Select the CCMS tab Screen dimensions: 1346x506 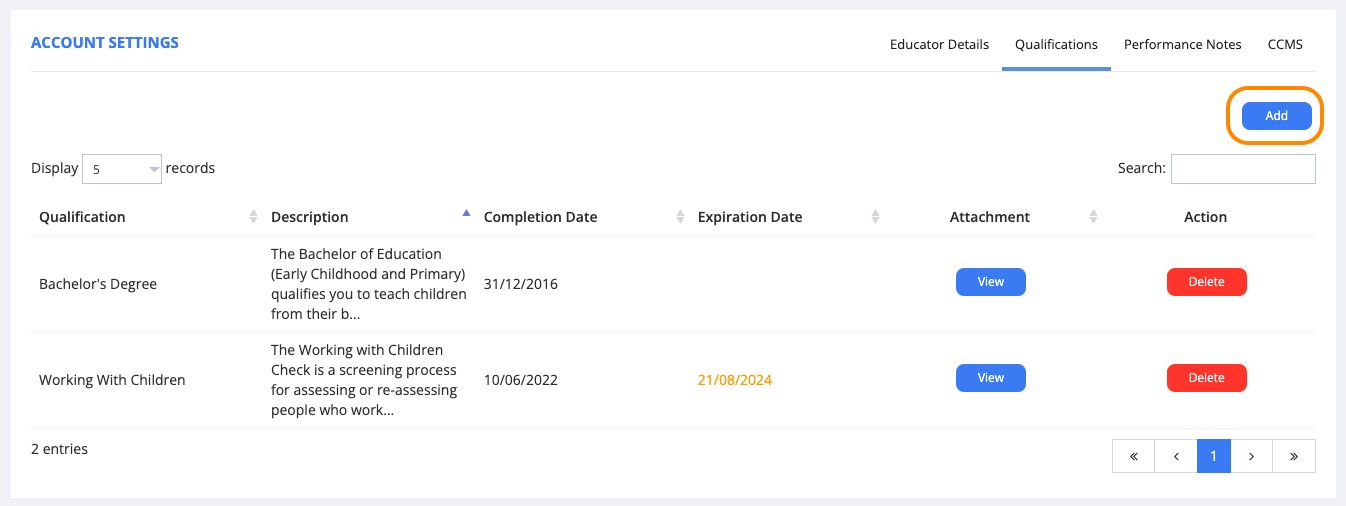tap(1285, 45)
